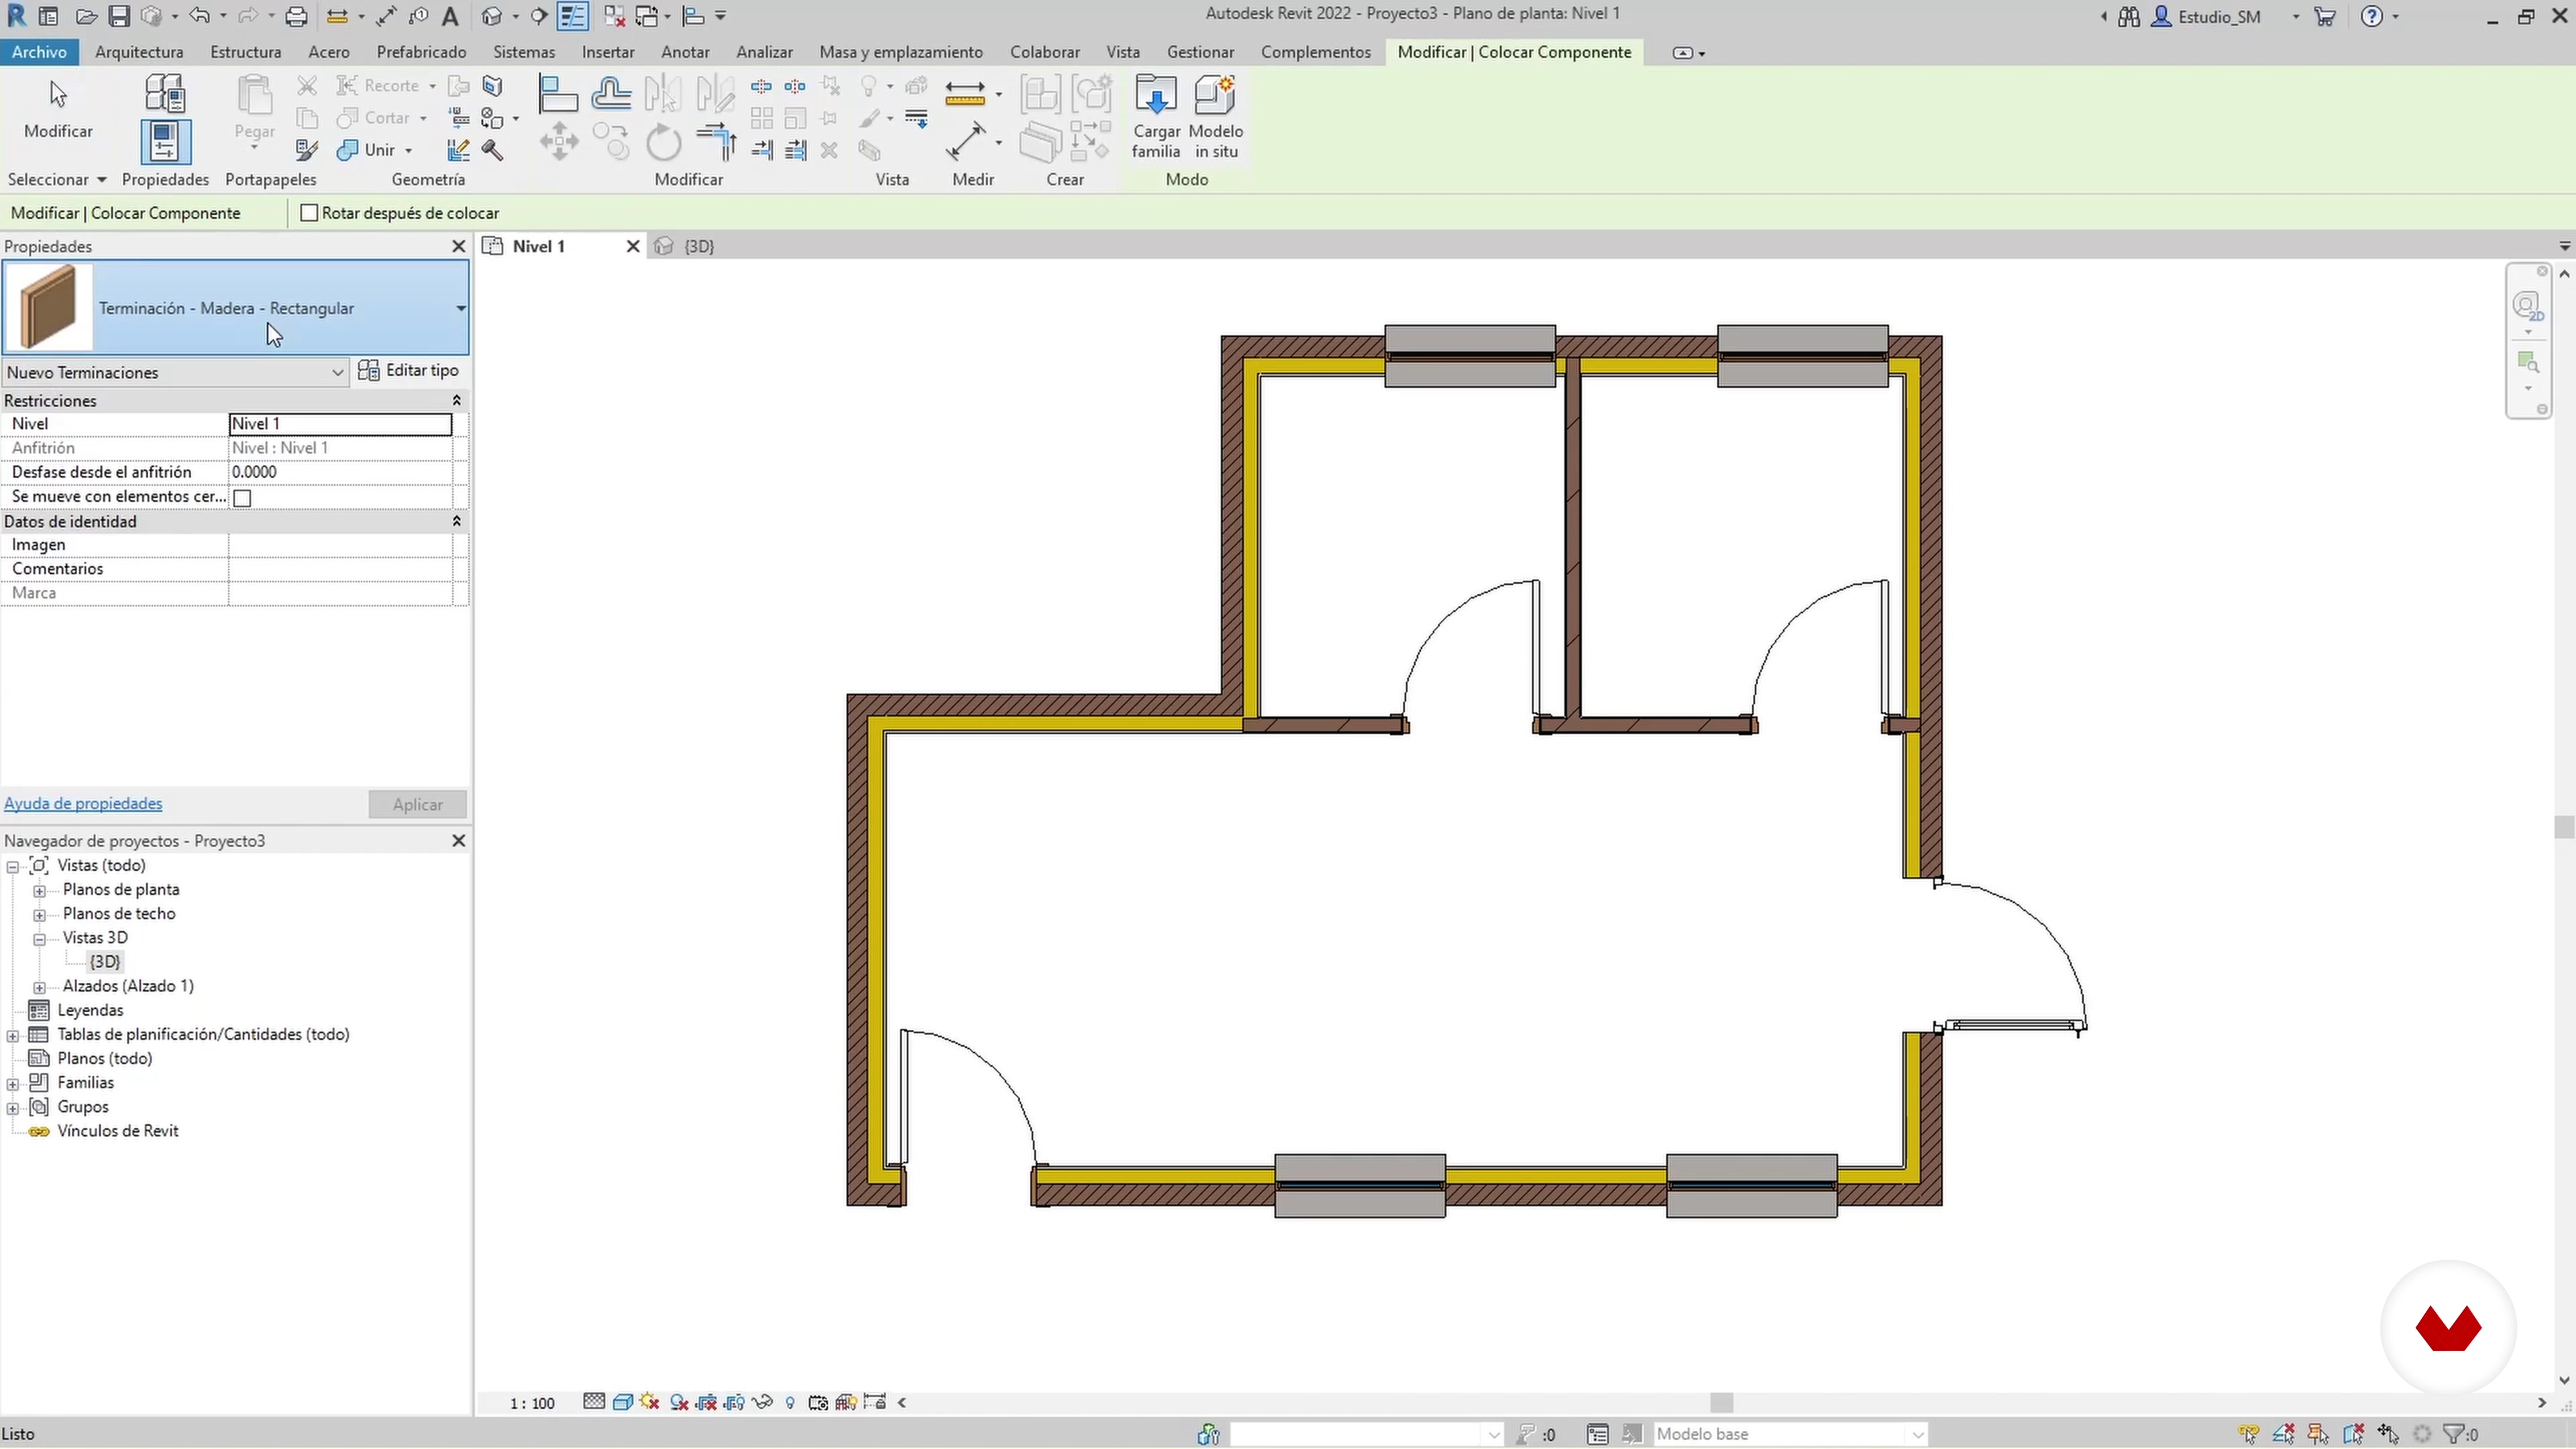Select {3D} in project browser tree
This screenshot has width=2576, height=1449.
click(x=105, y=962)
